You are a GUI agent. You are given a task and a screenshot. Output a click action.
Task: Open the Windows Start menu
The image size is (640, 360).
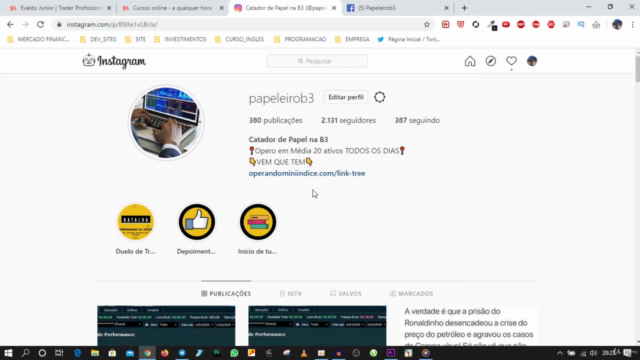point(8,353)
